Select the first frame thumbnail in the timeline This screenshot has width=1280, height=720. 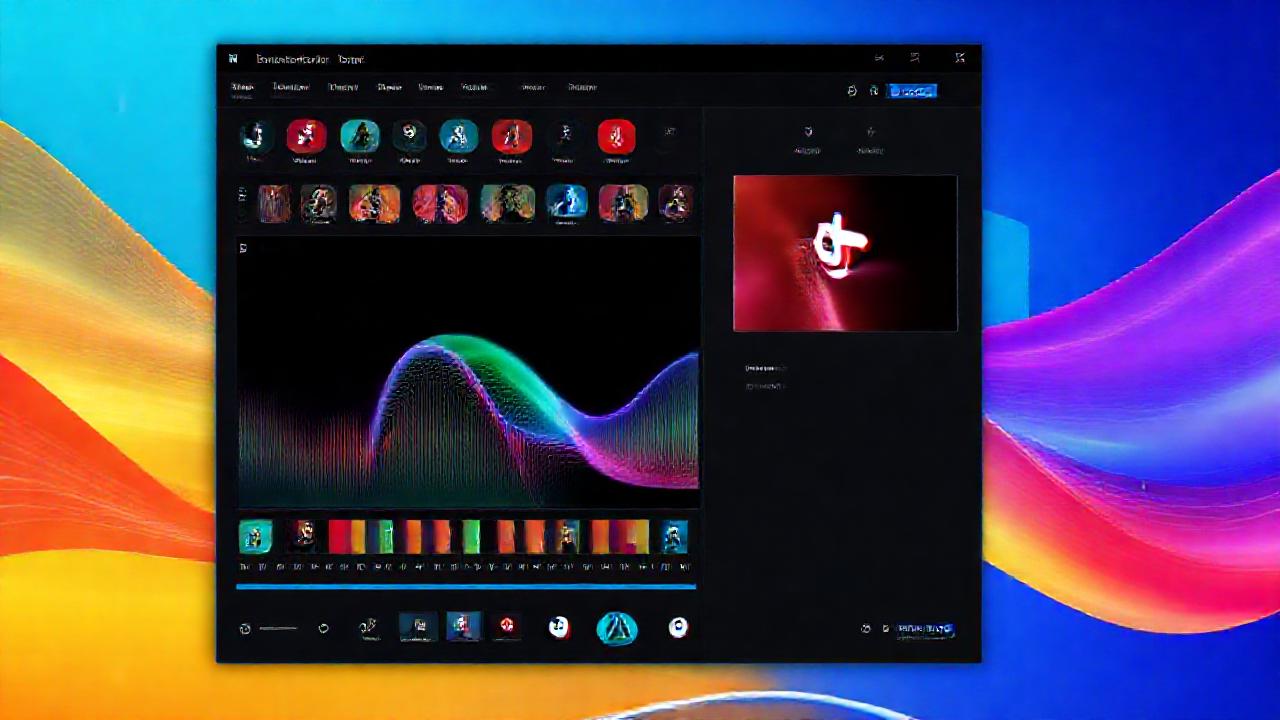[255, 538]
